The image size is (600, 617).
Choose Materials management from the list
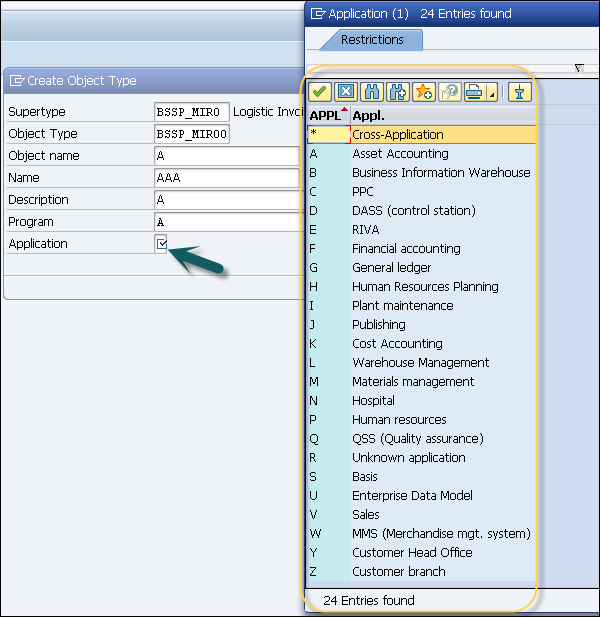(413, 382)
